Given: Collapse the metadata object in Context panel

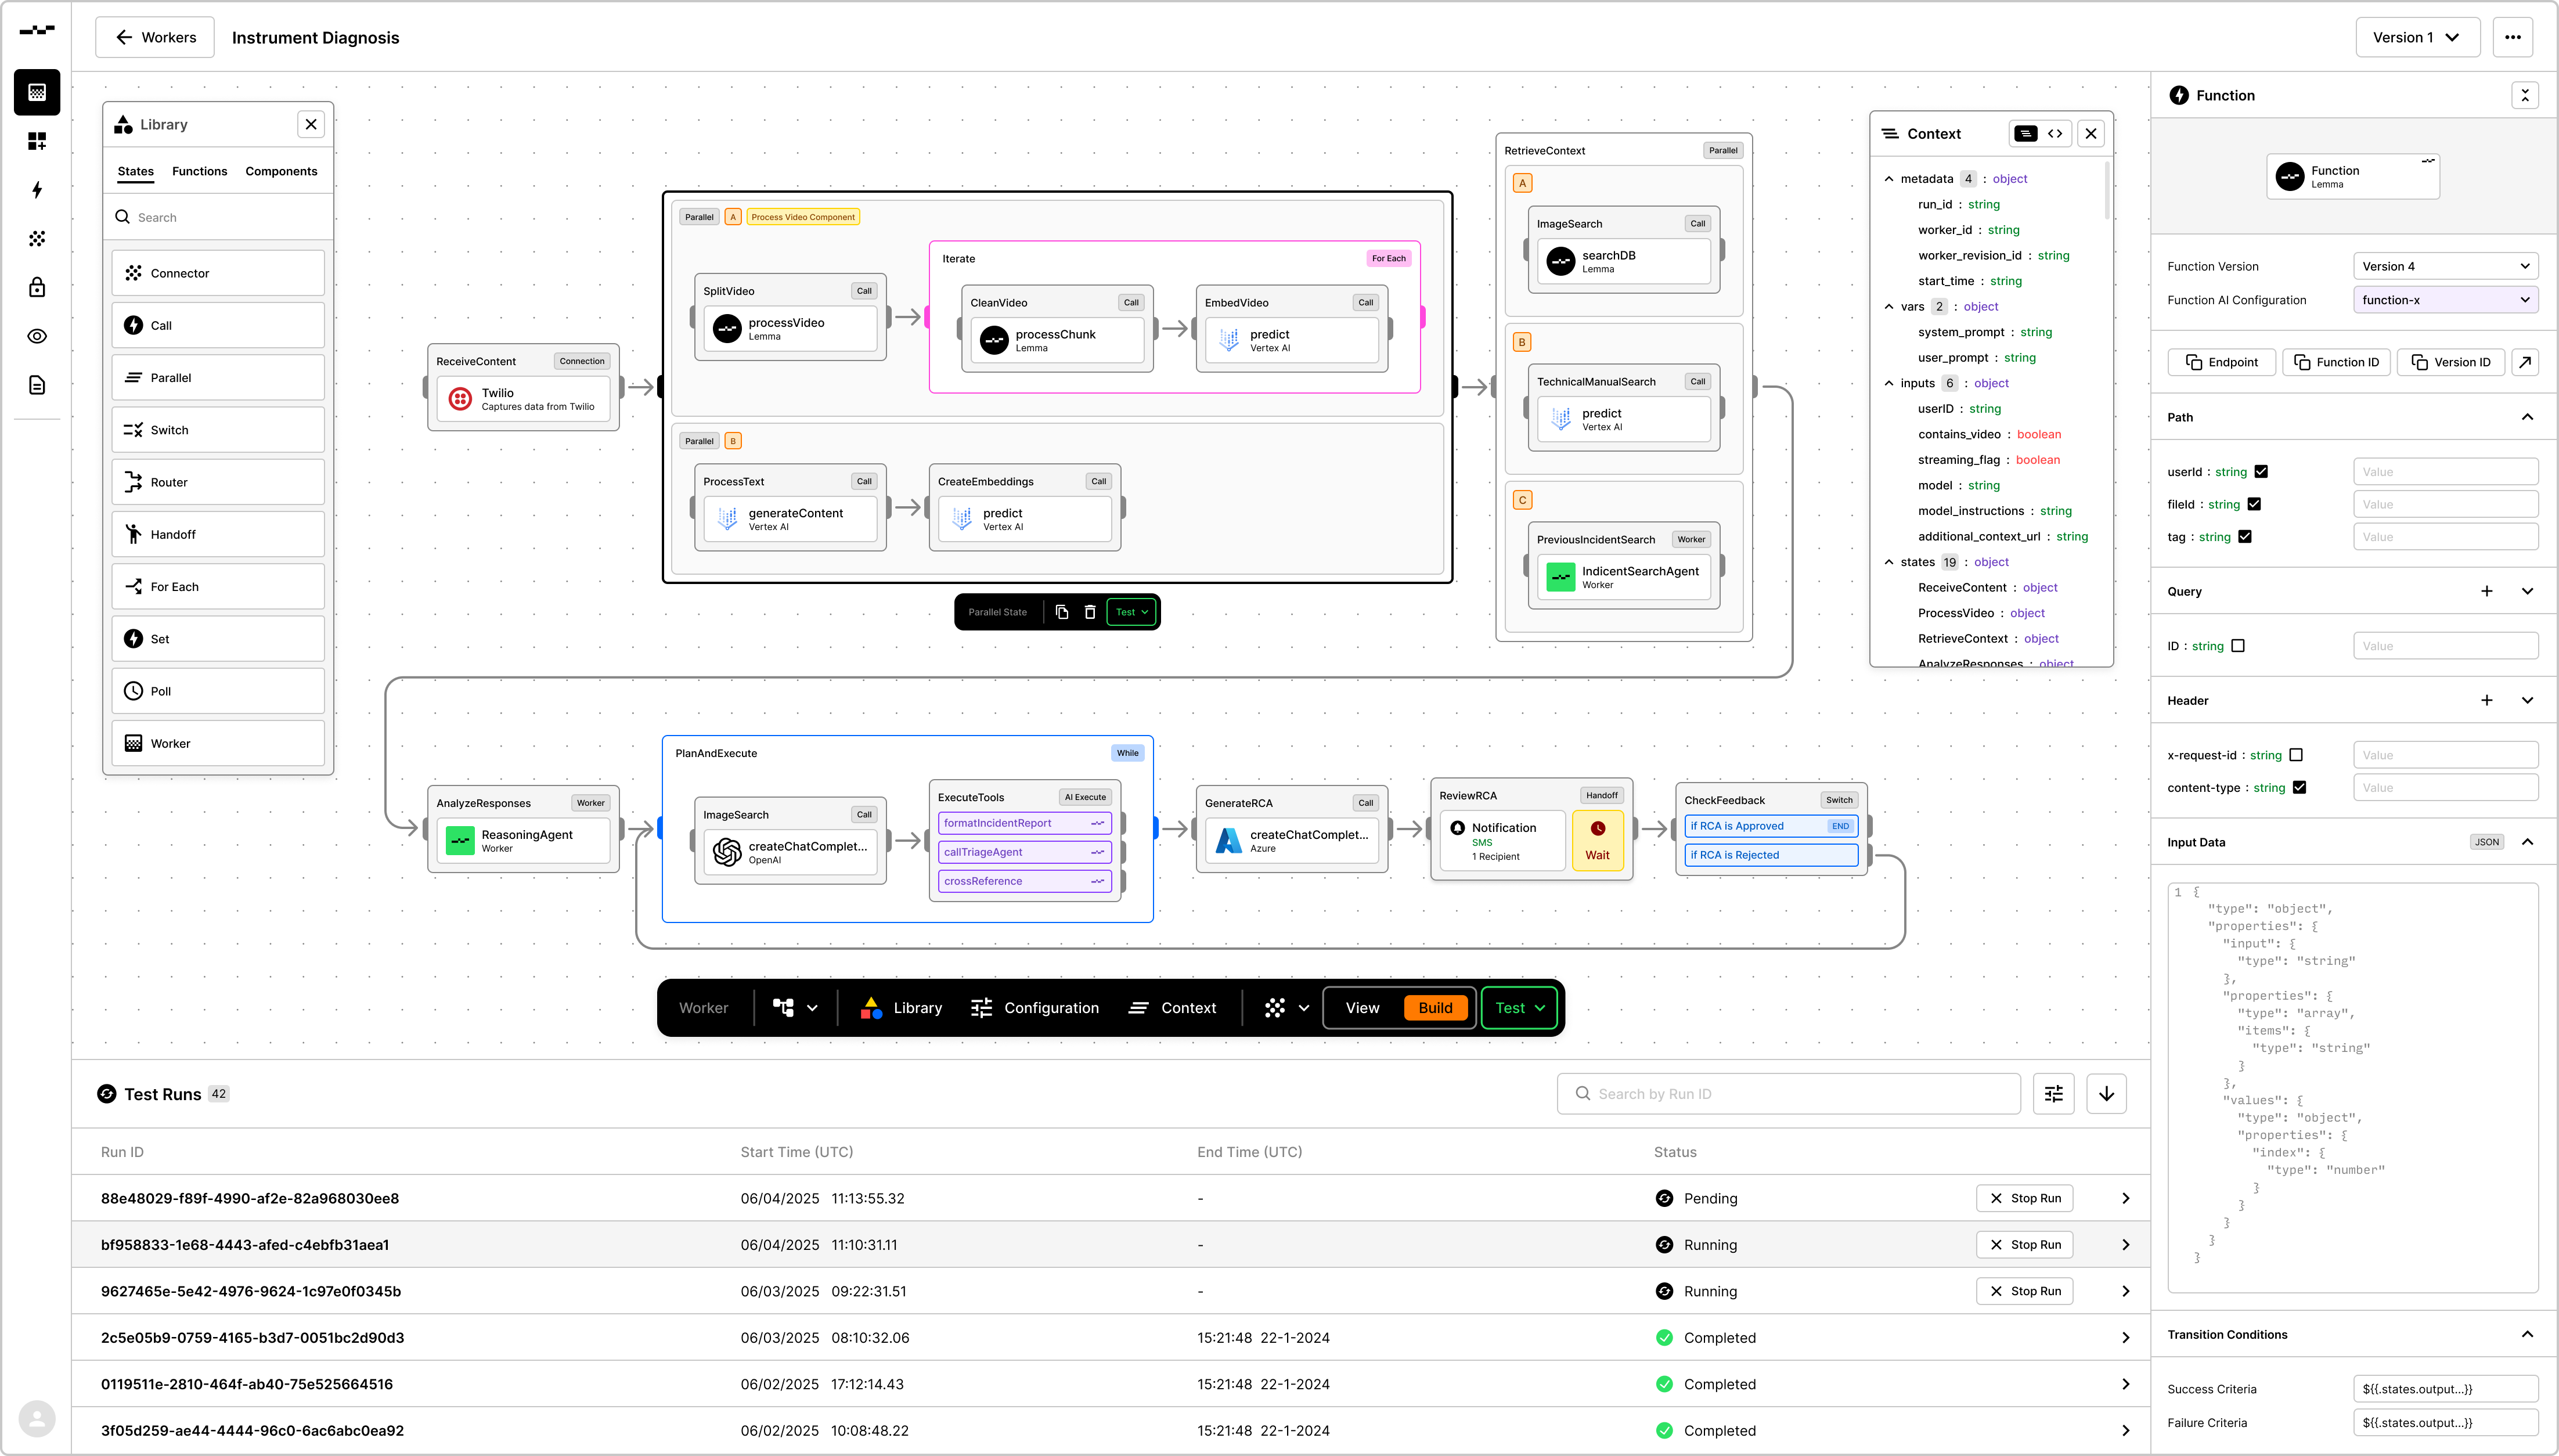Looking at the screenshot, I should point(1888,178).
